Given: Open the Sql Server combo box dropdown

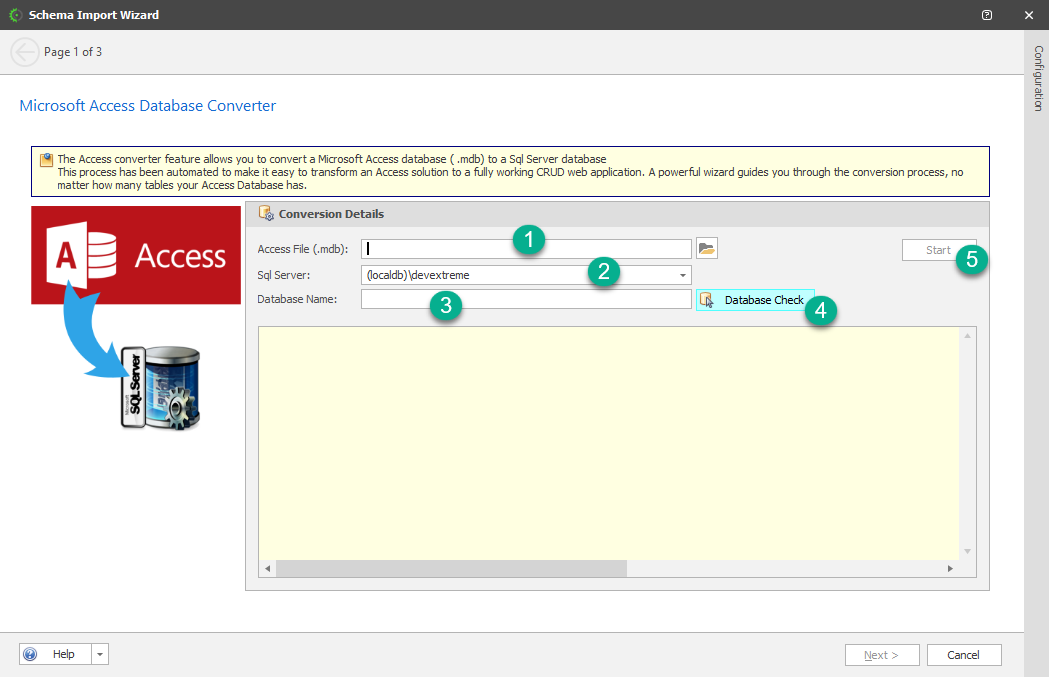Looking at the screenshot, I should [682, 274].
